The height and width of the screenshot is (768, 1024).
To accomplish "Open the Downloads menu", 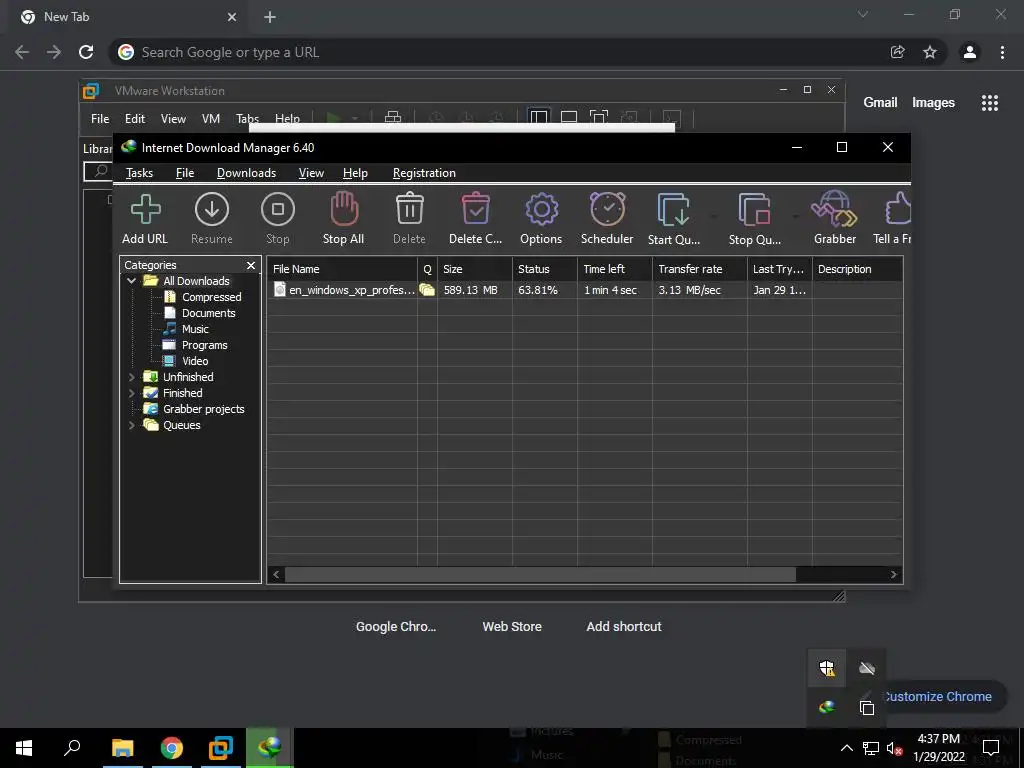I will point(246,173).
